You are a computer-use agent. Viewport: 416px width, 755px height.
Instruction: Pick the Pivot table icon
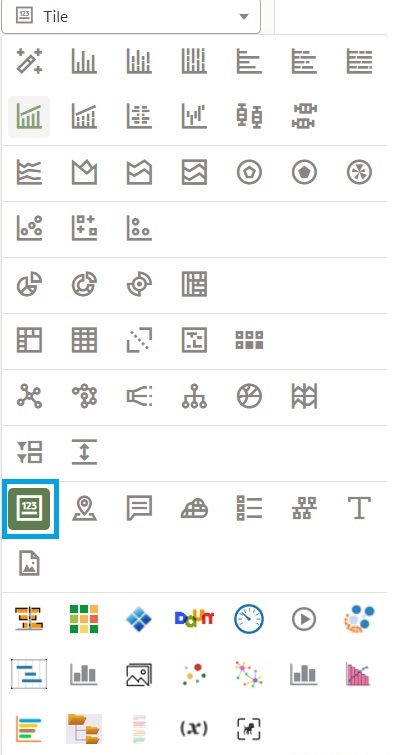pos(29,340)
